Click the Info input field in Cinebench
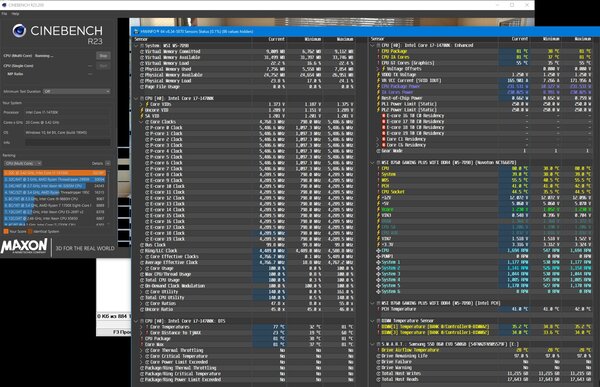The image size is (600, 387). (x=68, y=142)
